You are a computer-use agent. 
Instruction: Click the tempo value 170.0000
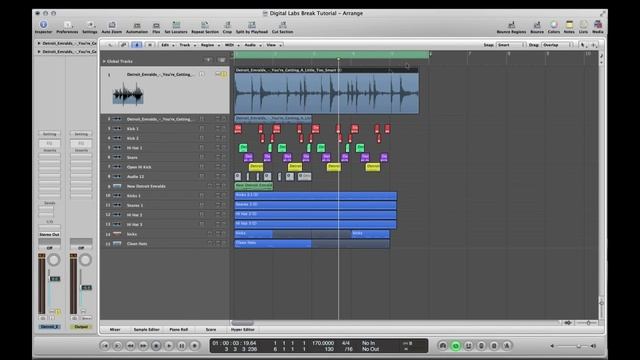[x=323, y=343]
